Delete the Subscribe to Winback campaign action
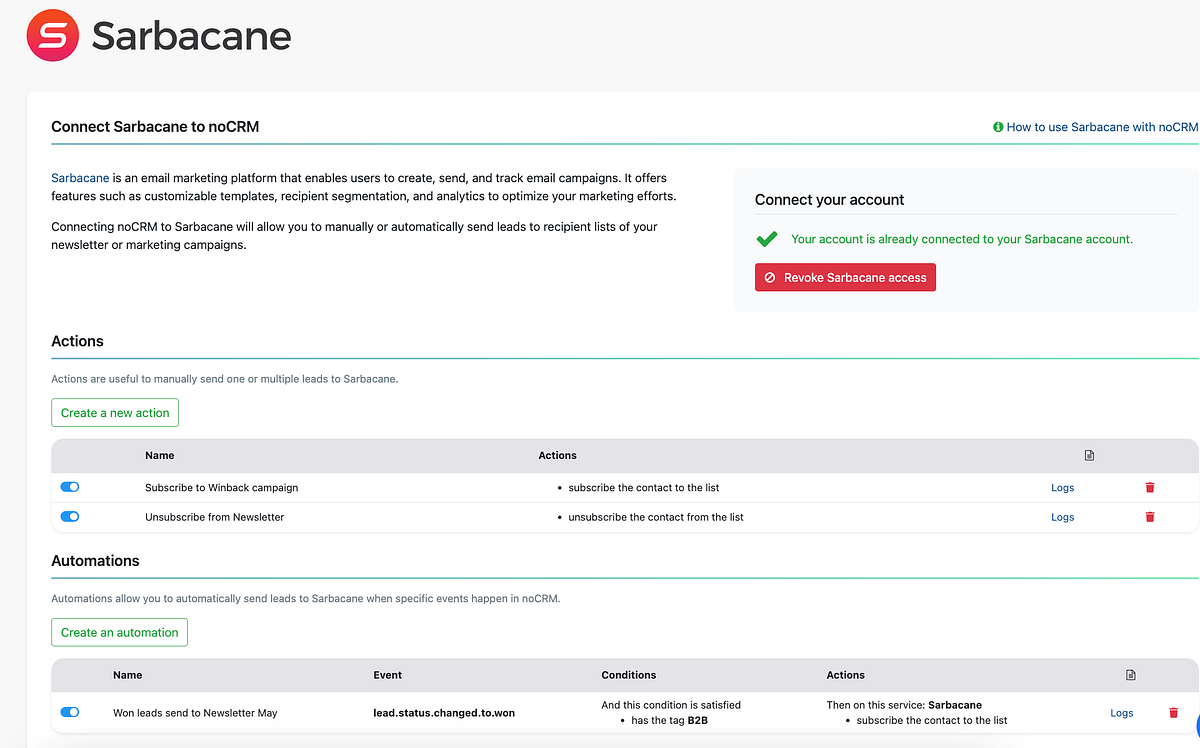 pyautogui.click(x=1150, y=488)
